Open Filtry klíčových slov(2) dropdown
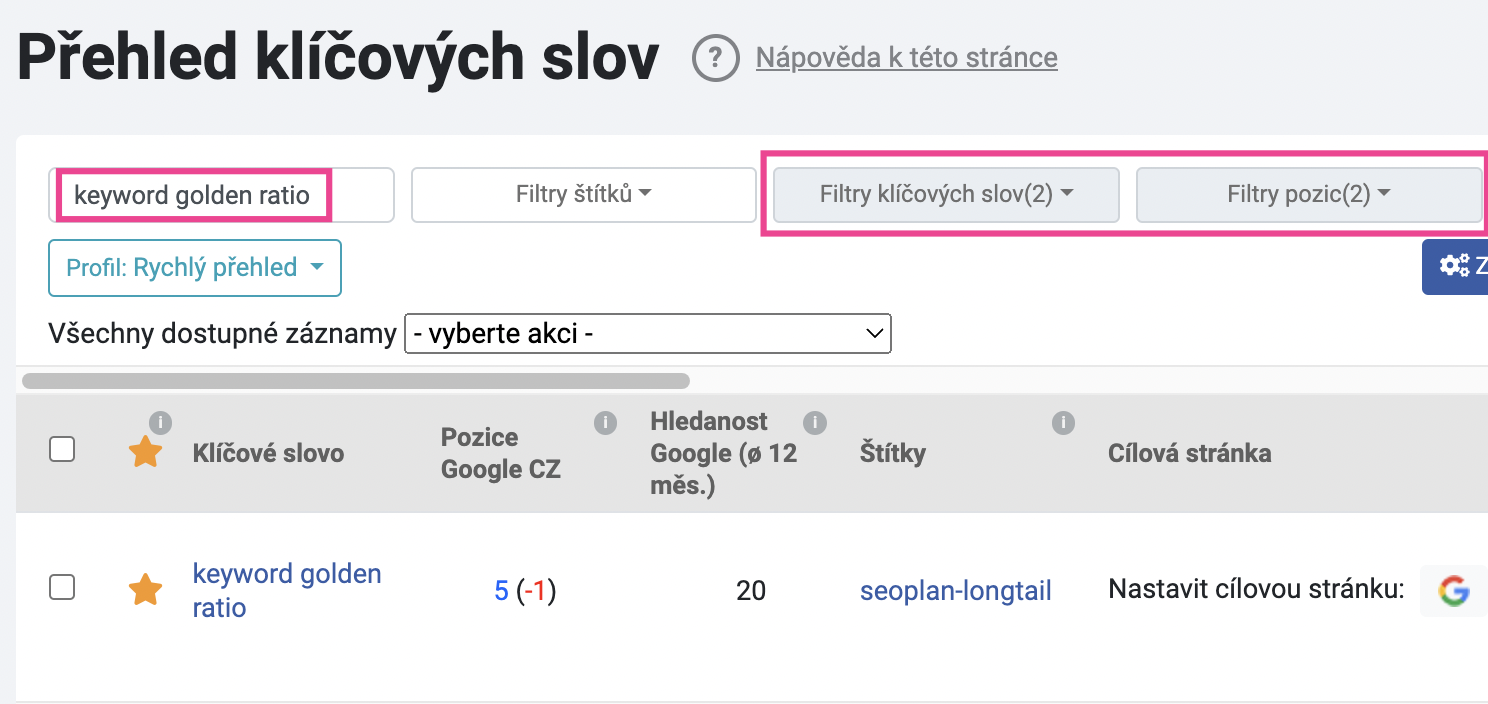The width and height of the screenshot is (1488, 704). point(946,194)
